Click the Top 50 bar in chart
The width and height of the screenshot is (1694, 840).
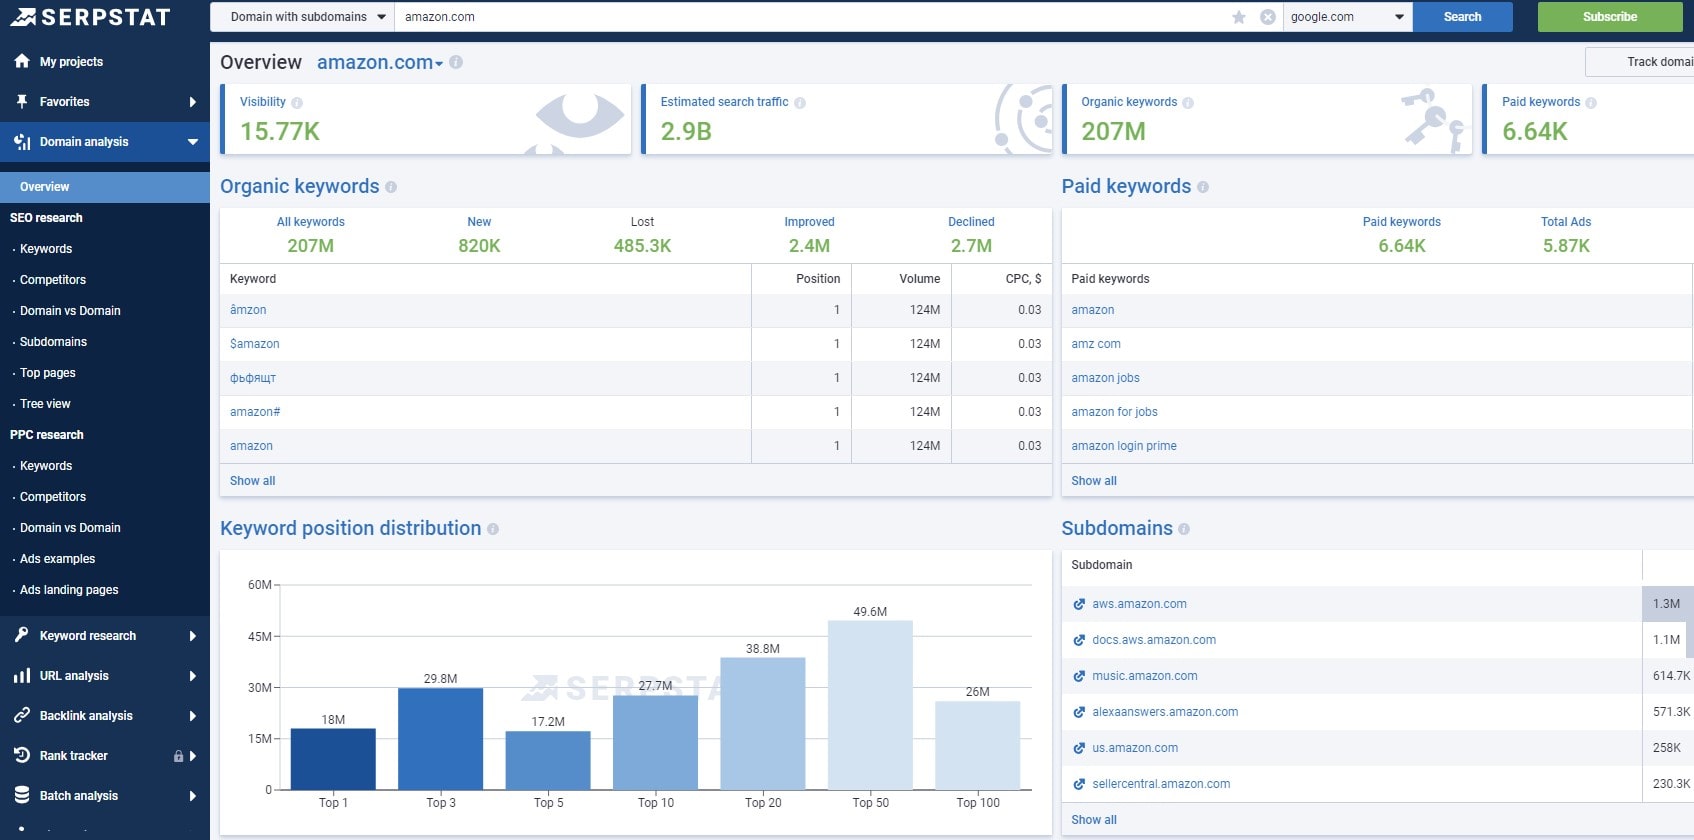tap(870, 705)
